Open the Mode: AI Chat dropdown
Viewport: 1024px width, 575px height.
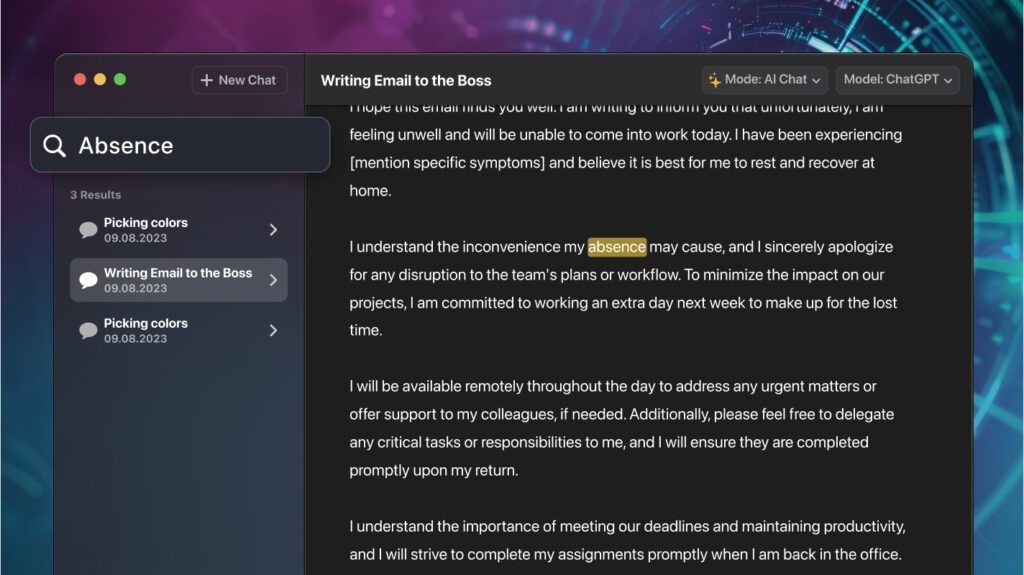[765, 80]
